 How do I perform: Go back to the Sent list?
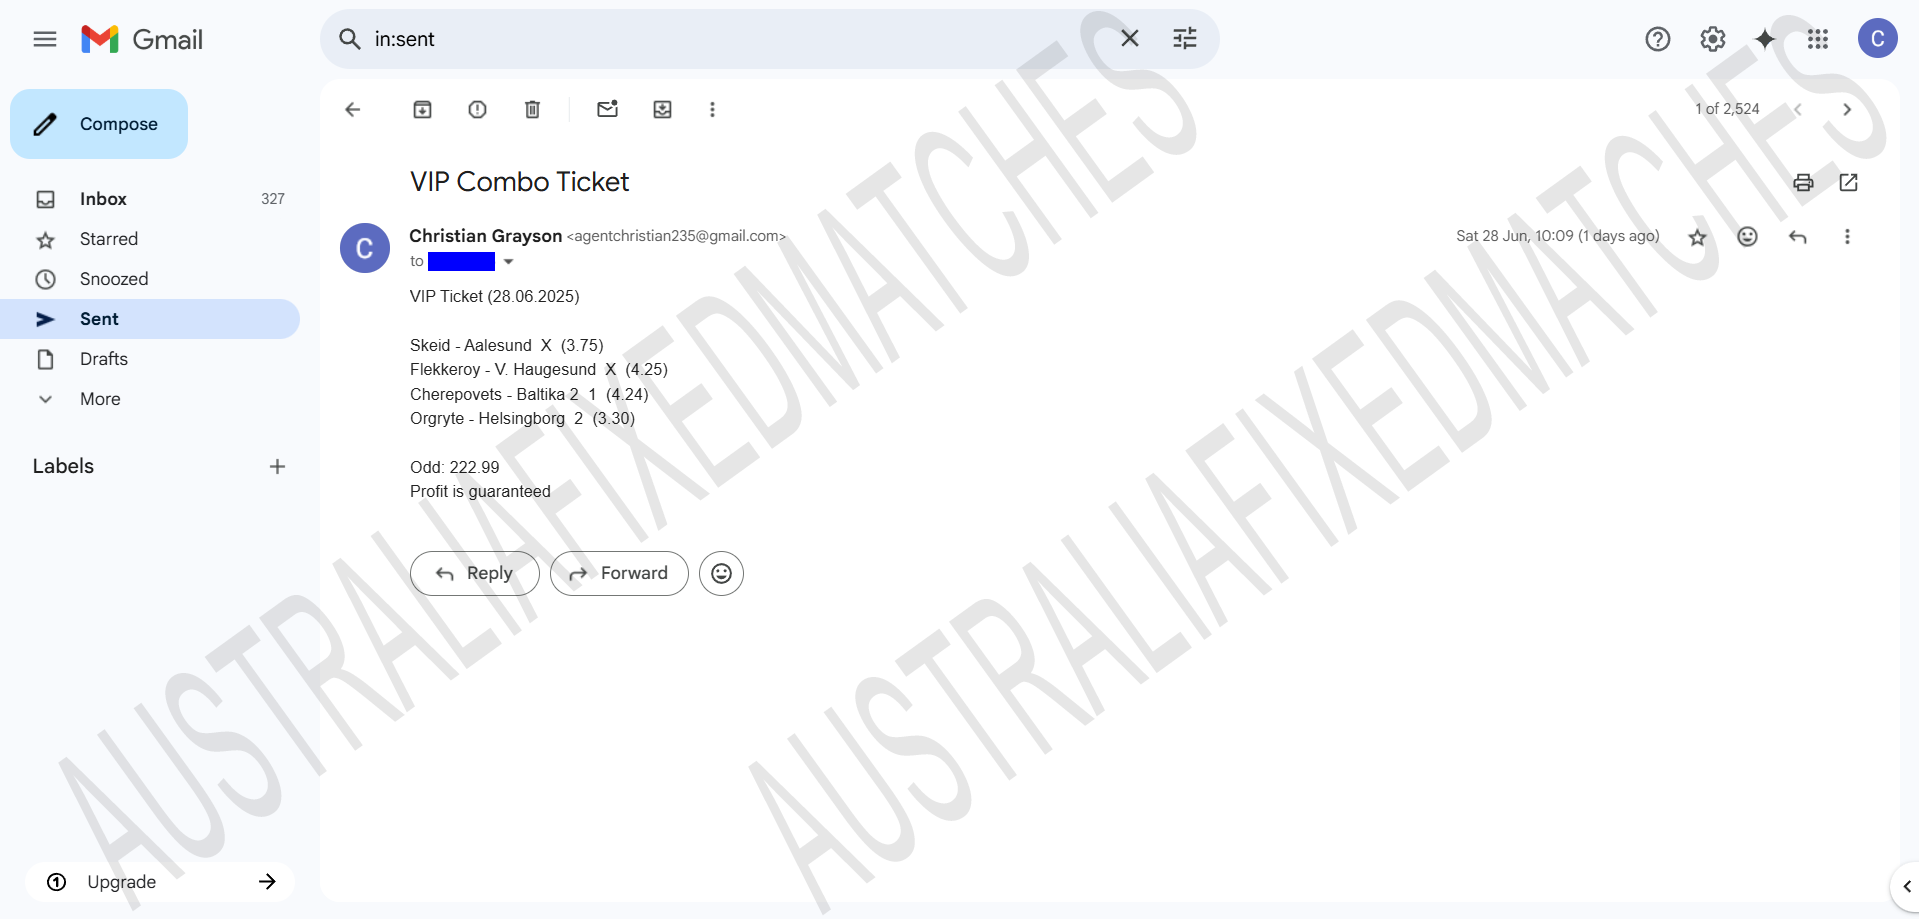352,109
